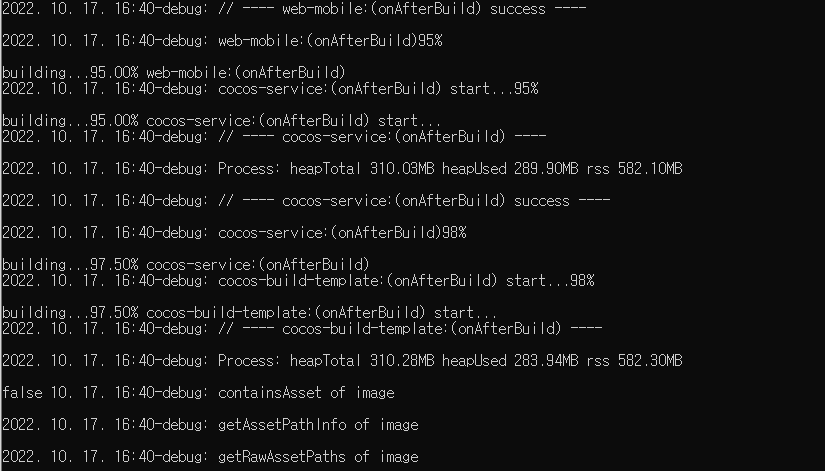Click the building 95.00% web-mobile line
Viewport: 825px width, 471px height.
pos(173,72)
